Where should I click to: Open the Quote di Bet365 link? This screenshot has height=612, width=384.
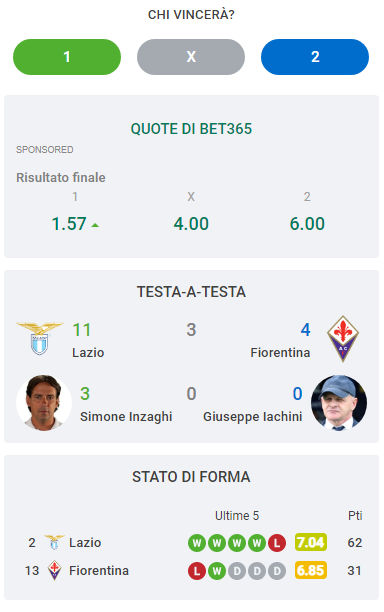click(191, 129)
